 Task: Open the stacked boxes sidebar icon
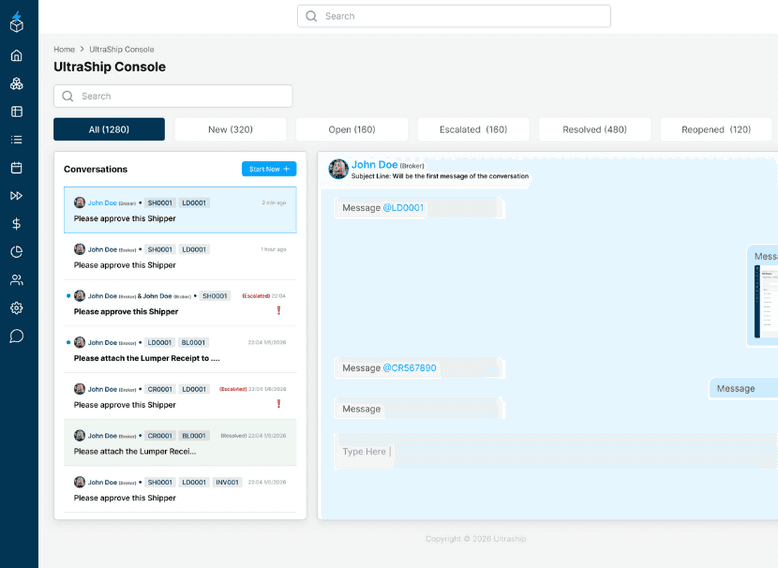(16, 83)
